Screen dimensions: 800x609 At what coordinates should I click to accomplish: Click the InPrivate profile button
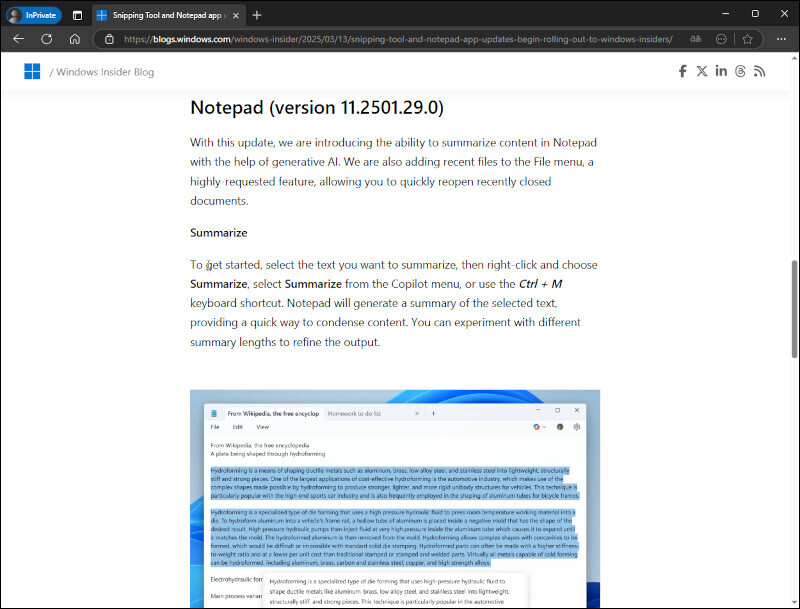click(33, 15)
